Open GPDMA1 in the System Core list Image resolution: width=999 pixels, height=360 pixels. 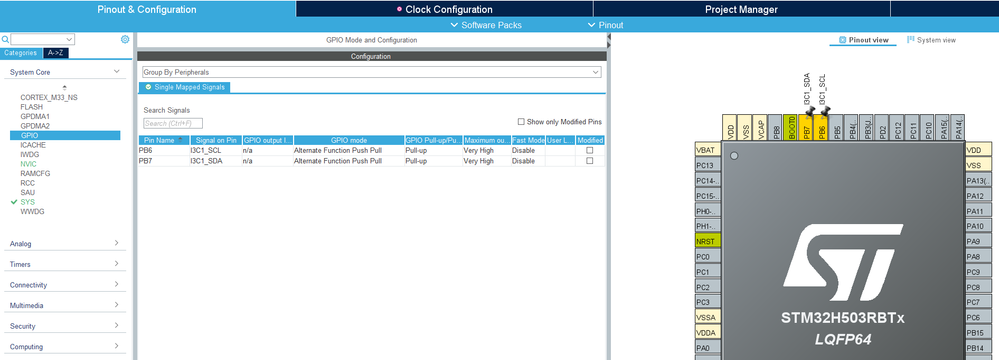(x=35, y=117)
